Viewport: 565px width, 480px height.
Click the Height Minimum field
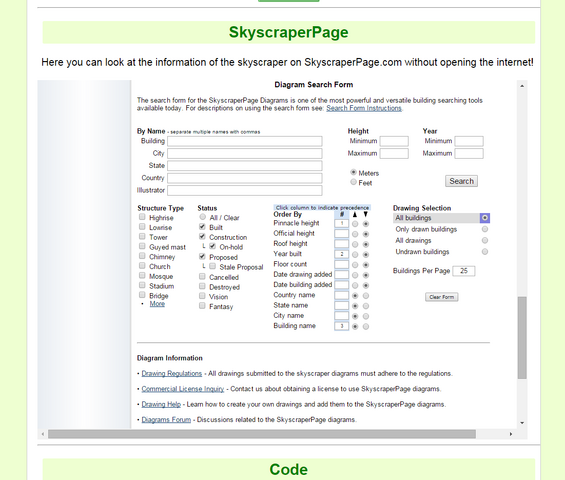click(394, 141)
